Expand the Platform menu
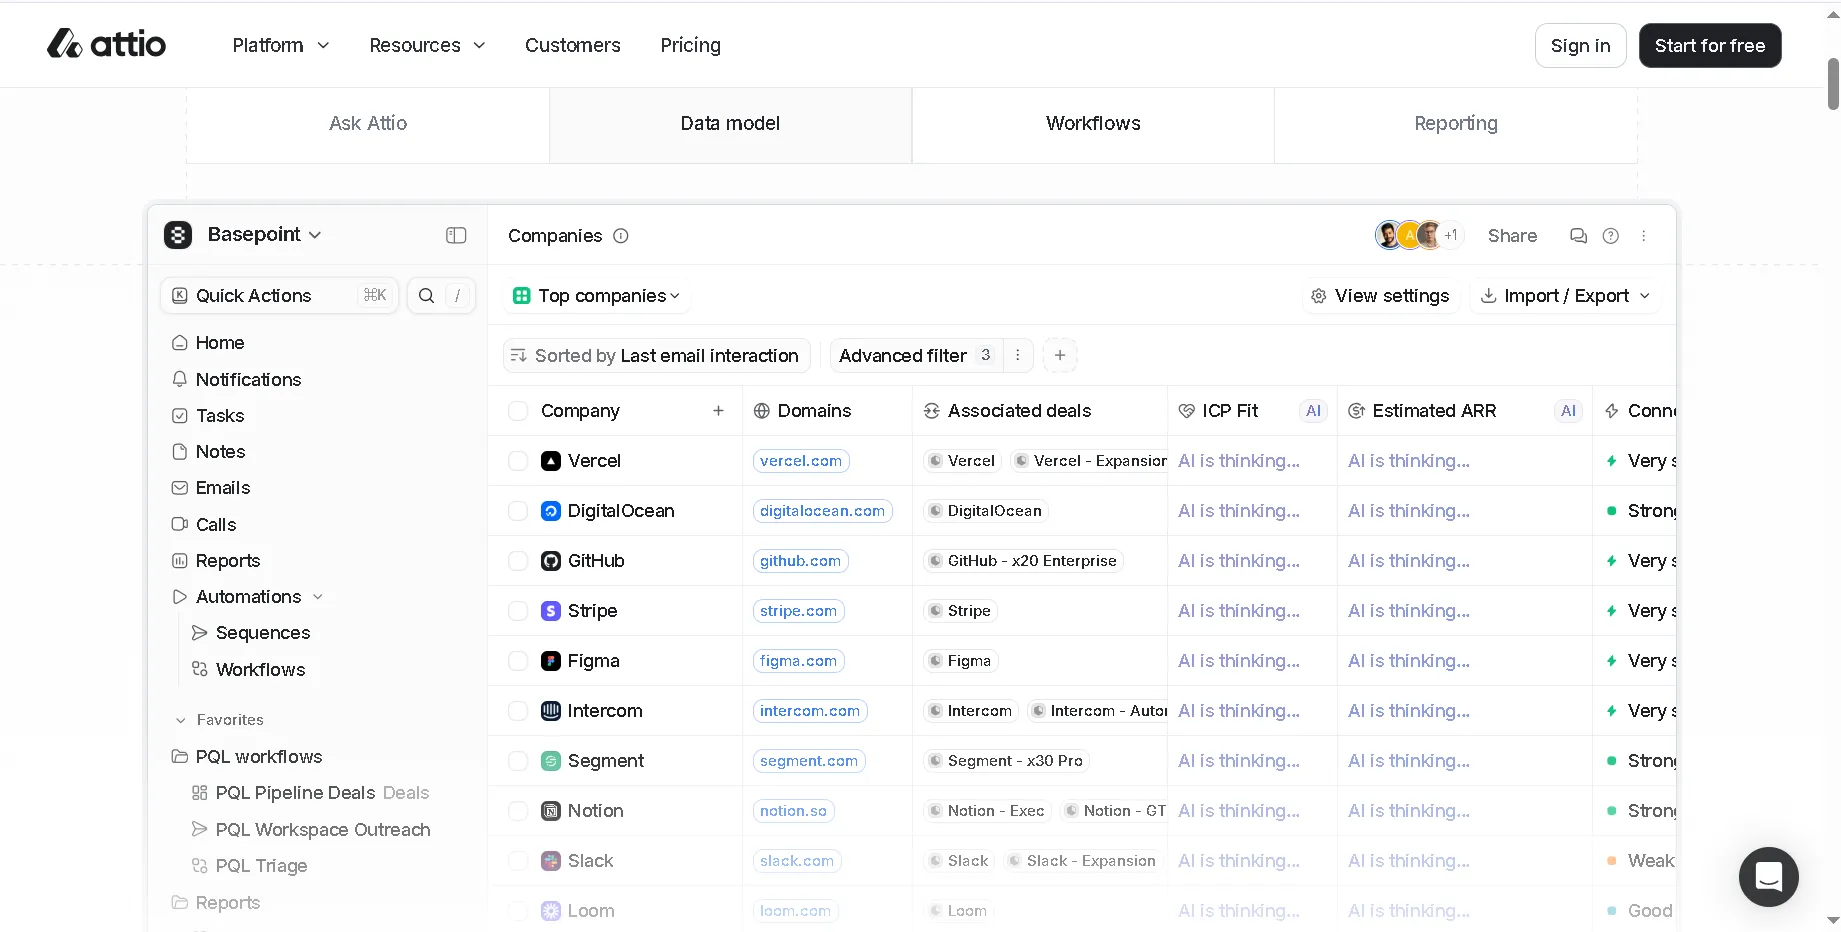 [281, 45]
